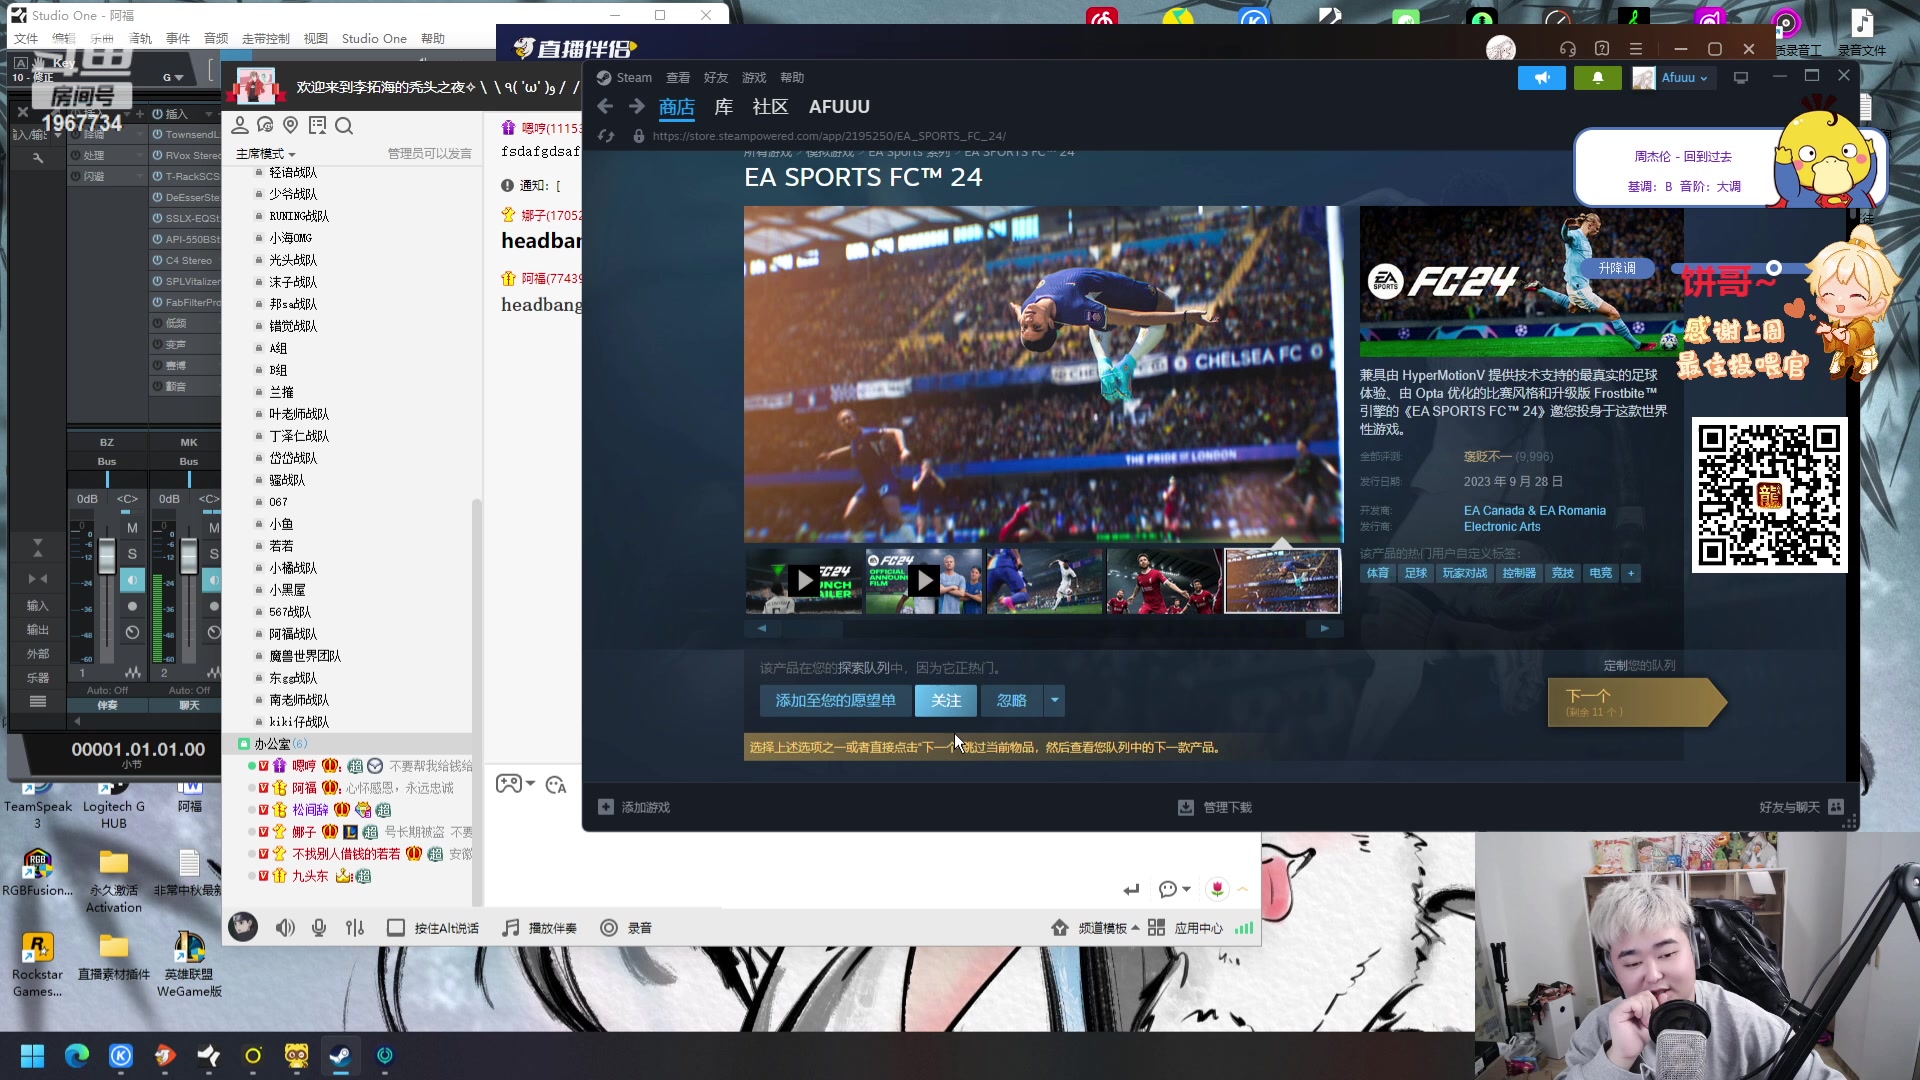Reload the Steam store page
The height and width of the screenshot is (1080, 1920).
[605, 136]
